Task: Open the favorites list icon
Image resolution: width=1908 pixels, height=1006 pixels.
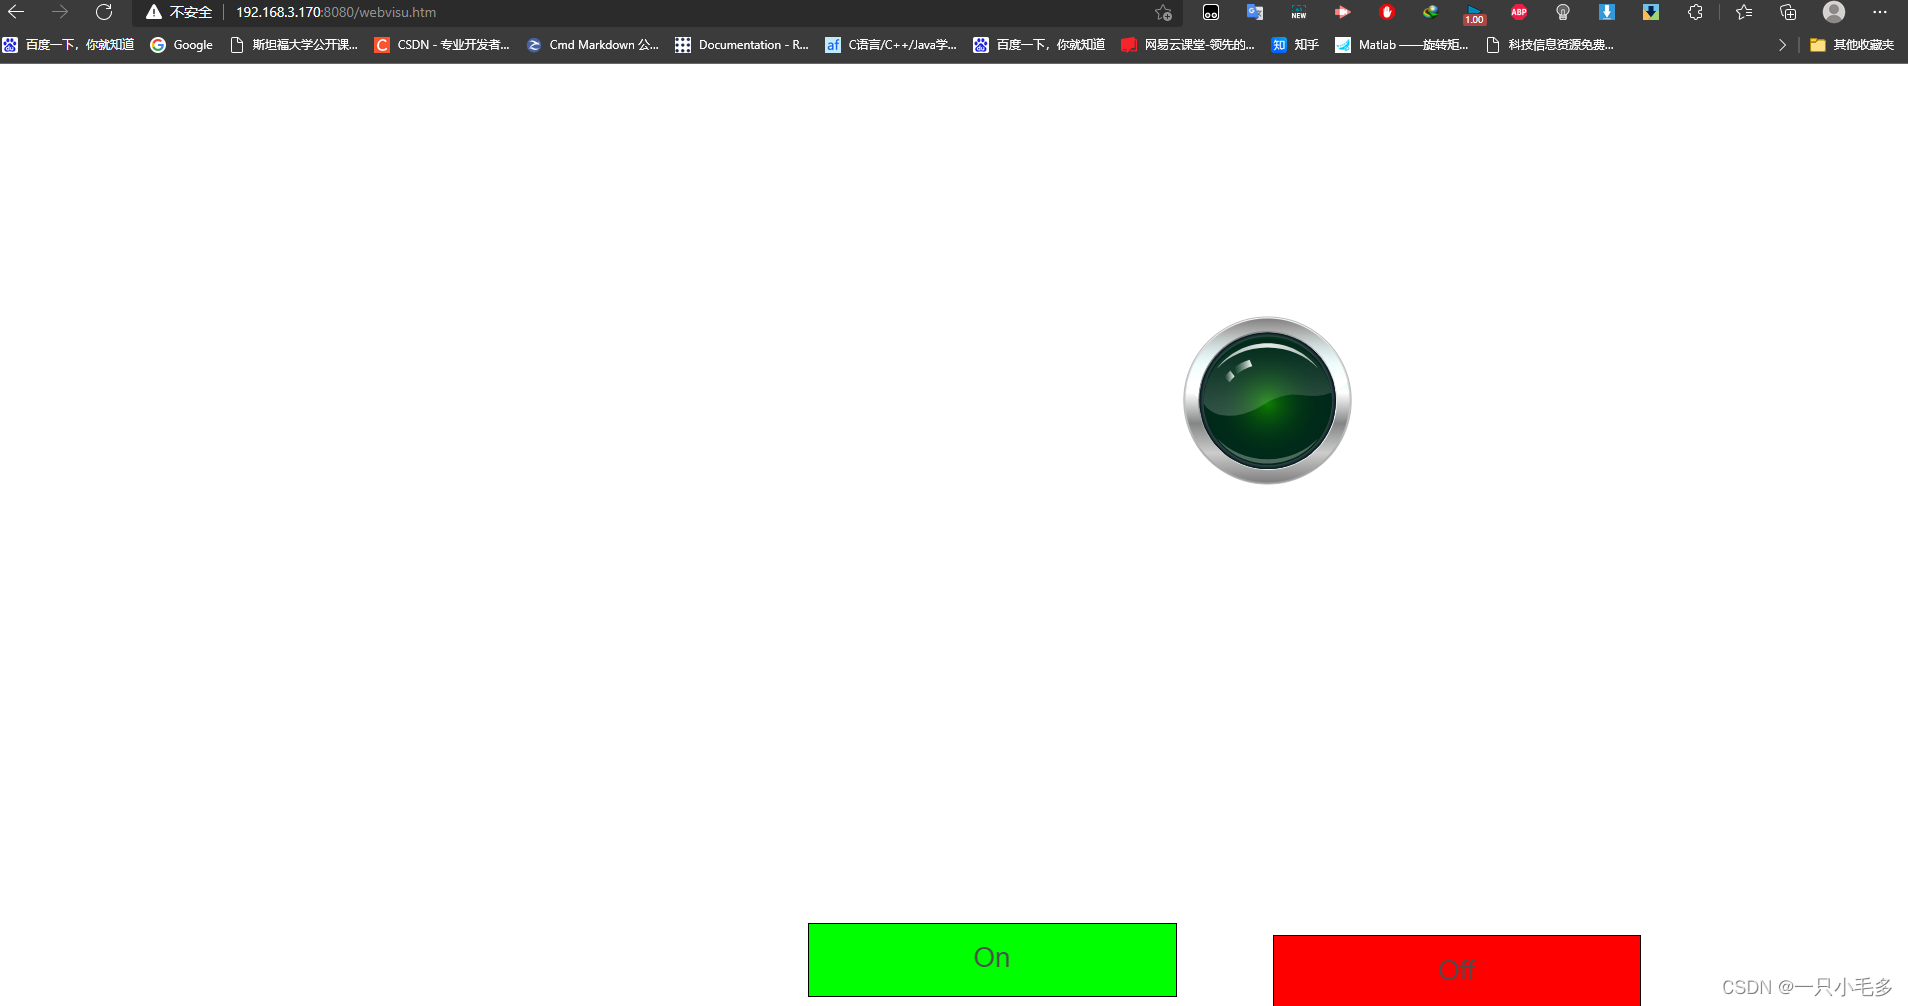Action: tap(1744, 12)
